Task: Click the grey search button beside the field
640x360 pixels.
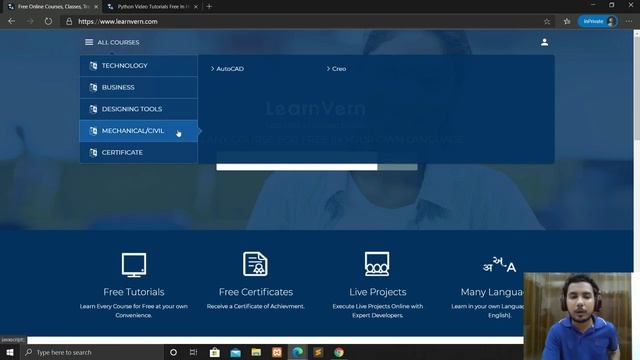Action: coord(398,167)
